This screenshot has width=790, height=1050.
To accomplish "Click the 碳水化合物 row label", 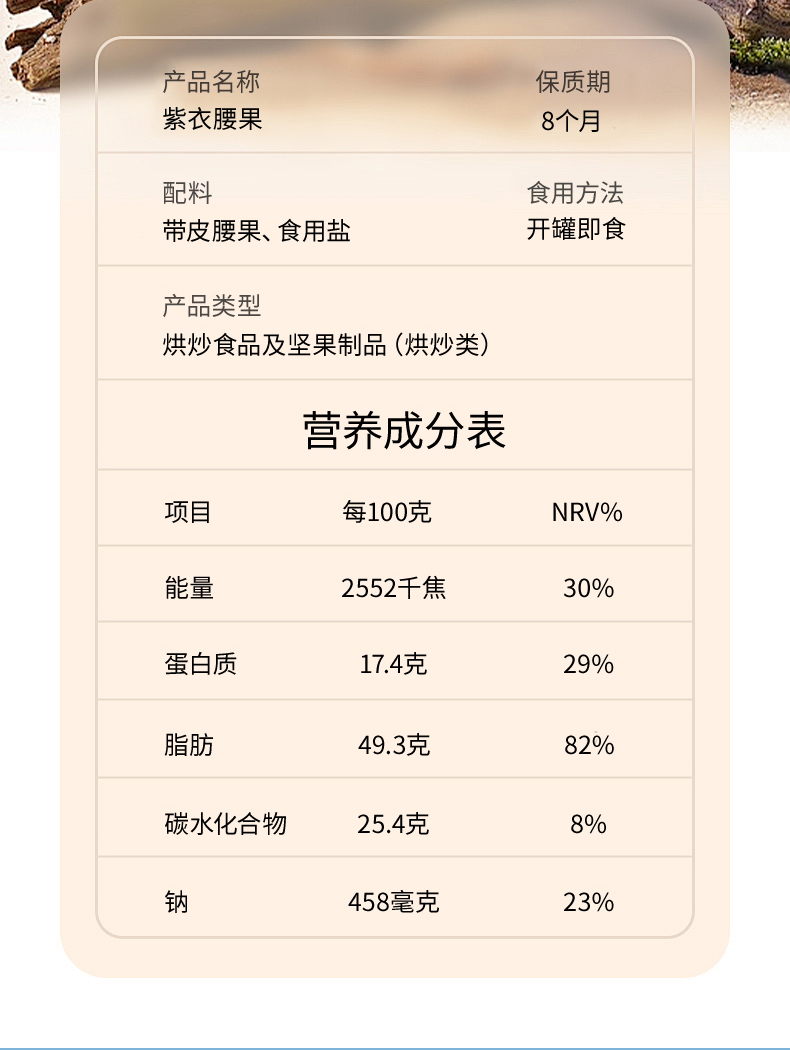I will click(x=225, y=824).
